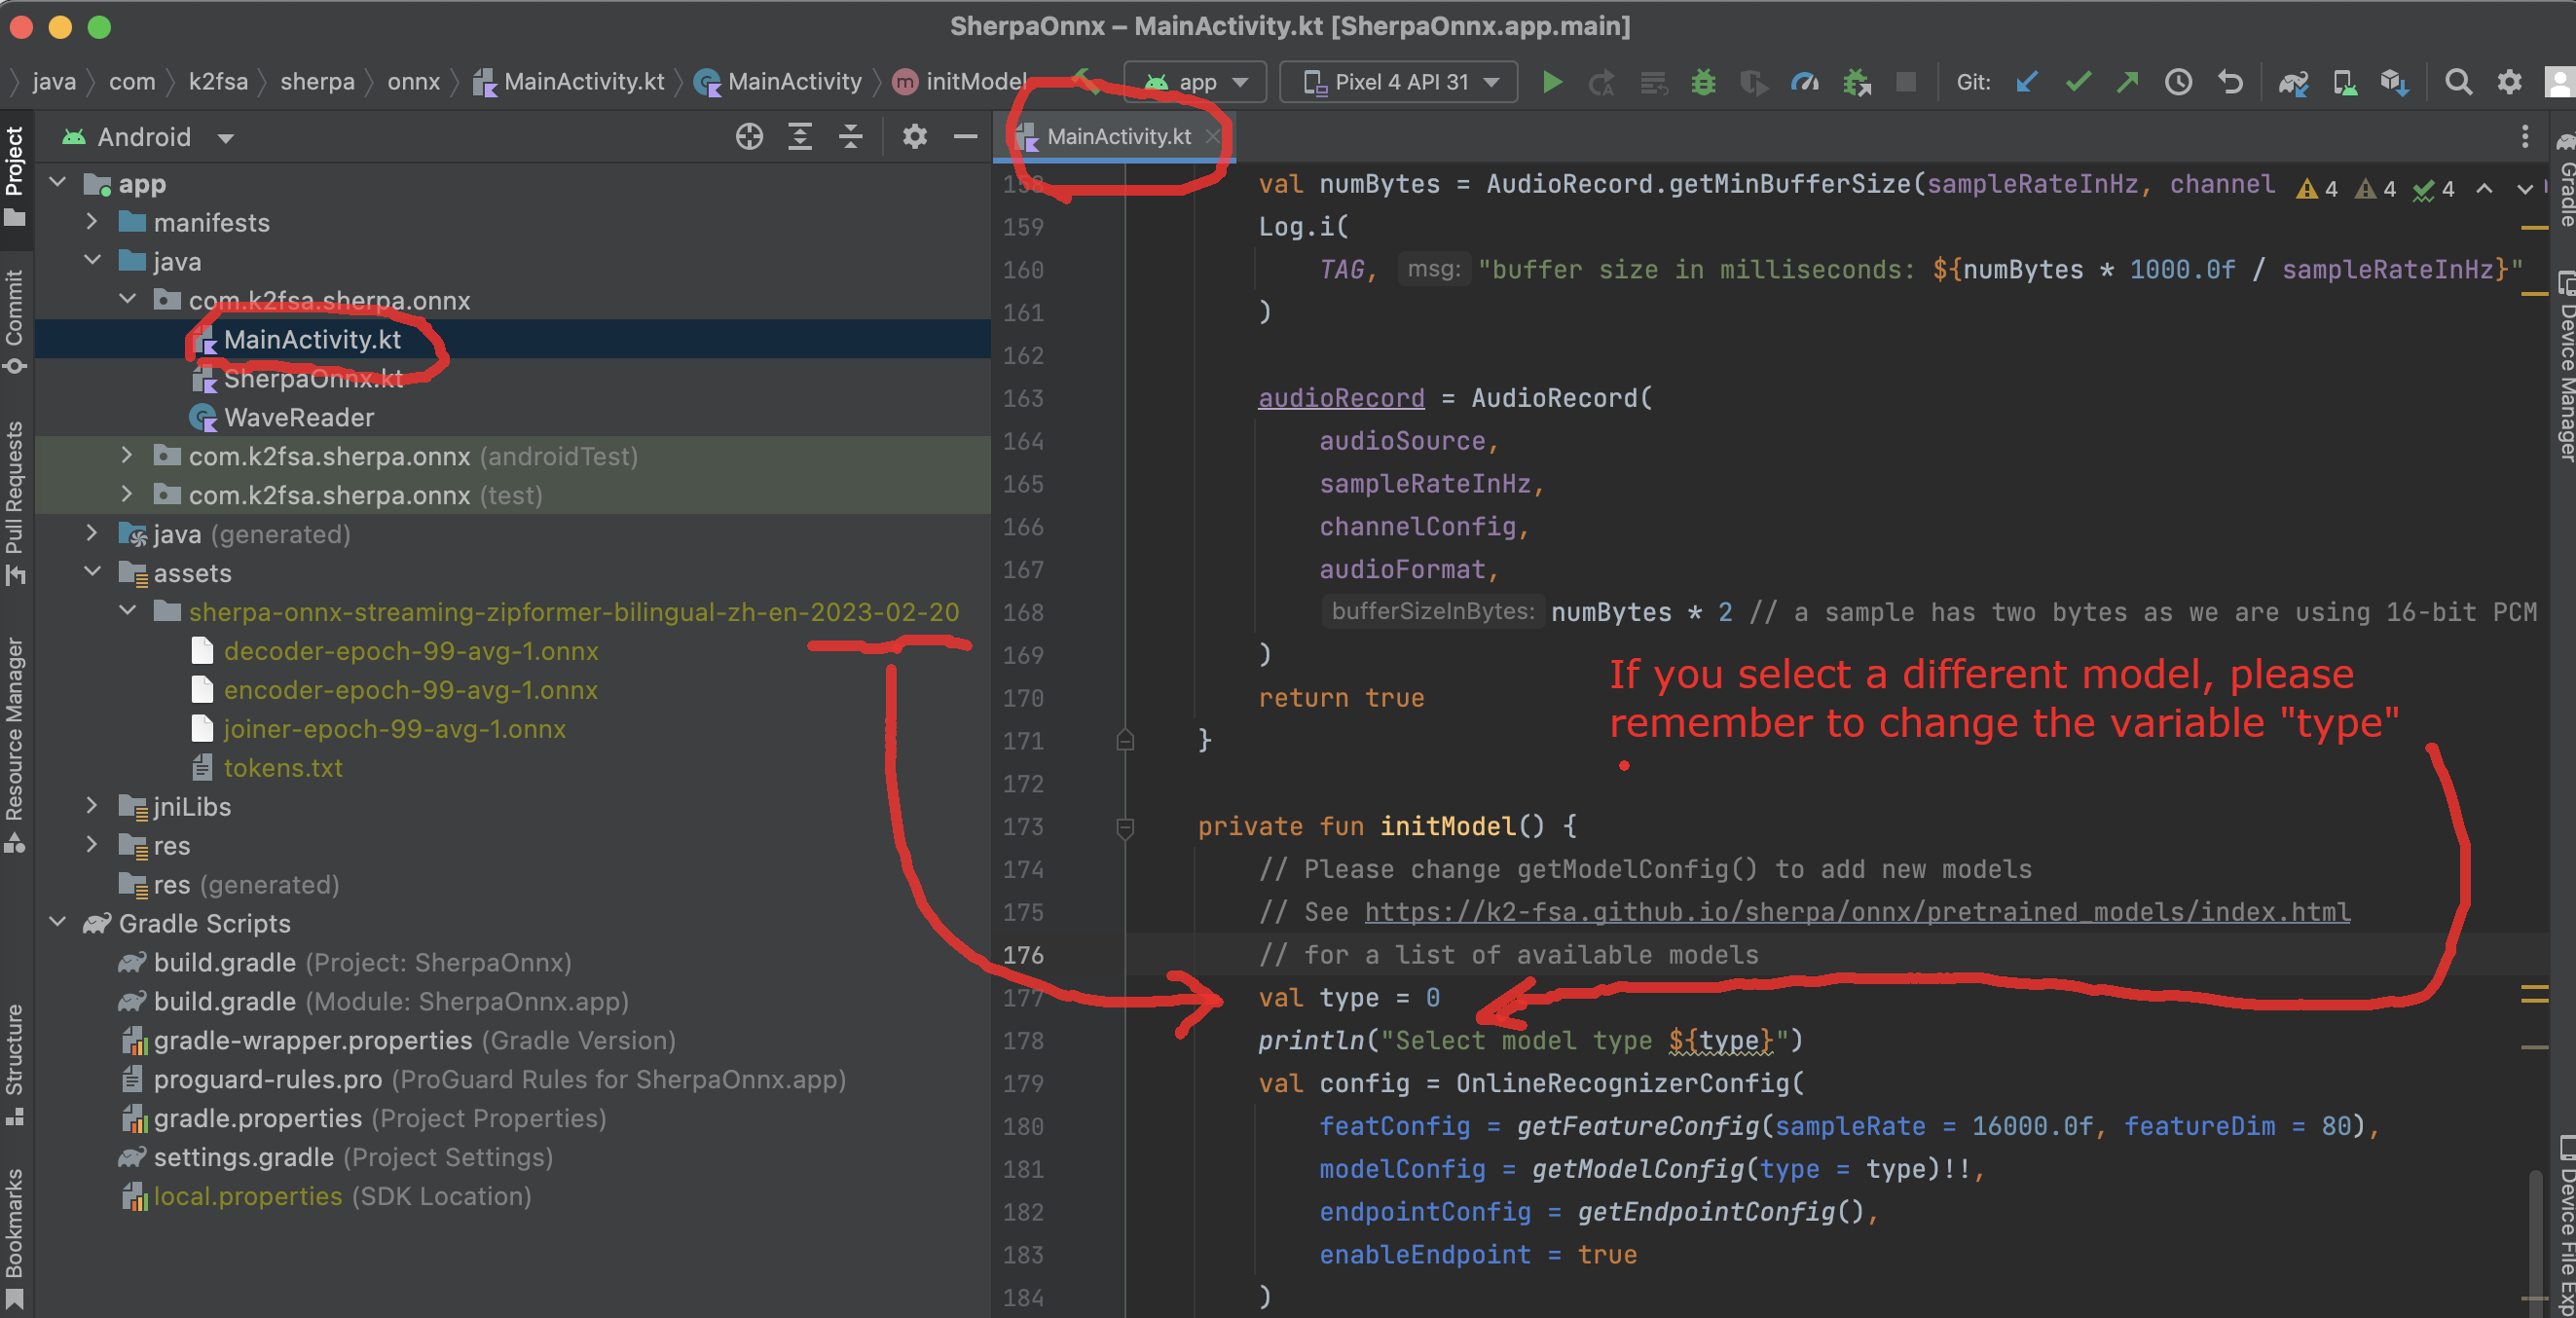Run the app with the green play button
This screenshot has height=1318, width=2576.
pos(1551,82)
